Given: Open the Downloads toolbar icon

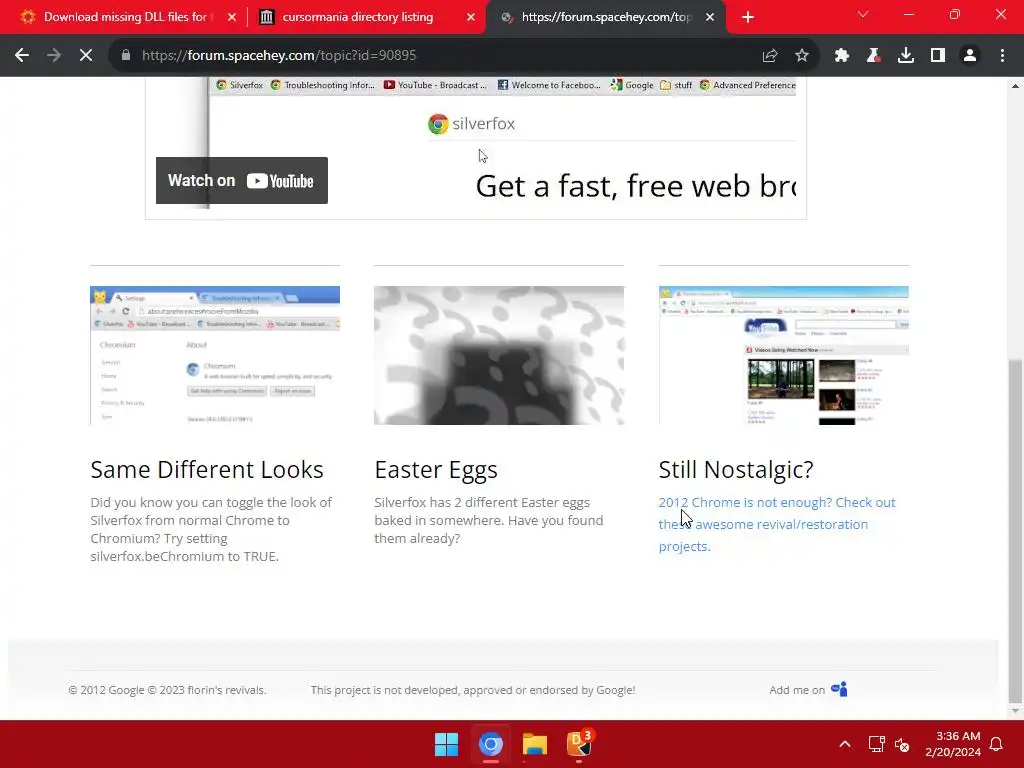Looking at the screenshot, I should (x=906, y=56).
